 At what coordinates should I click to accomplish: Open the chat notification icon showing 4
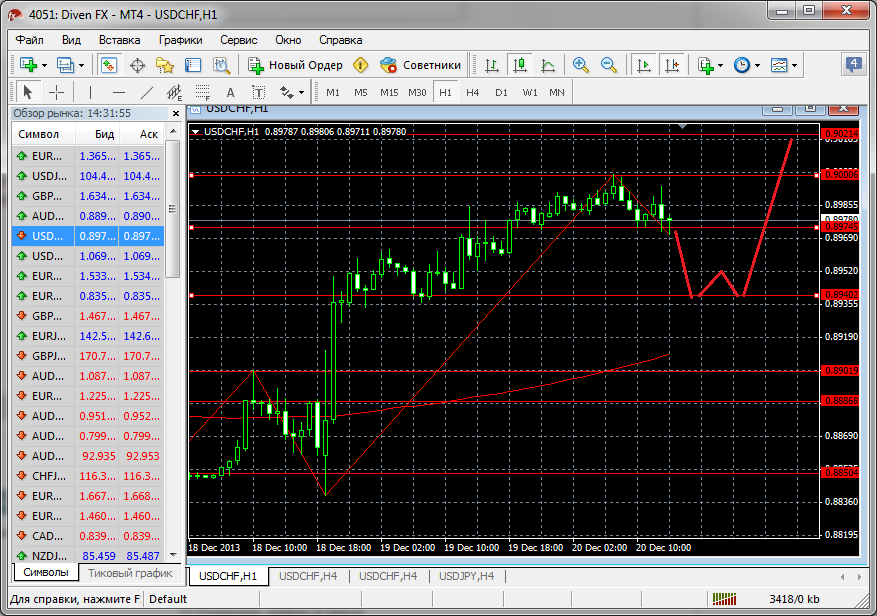(x=853, y=64)
